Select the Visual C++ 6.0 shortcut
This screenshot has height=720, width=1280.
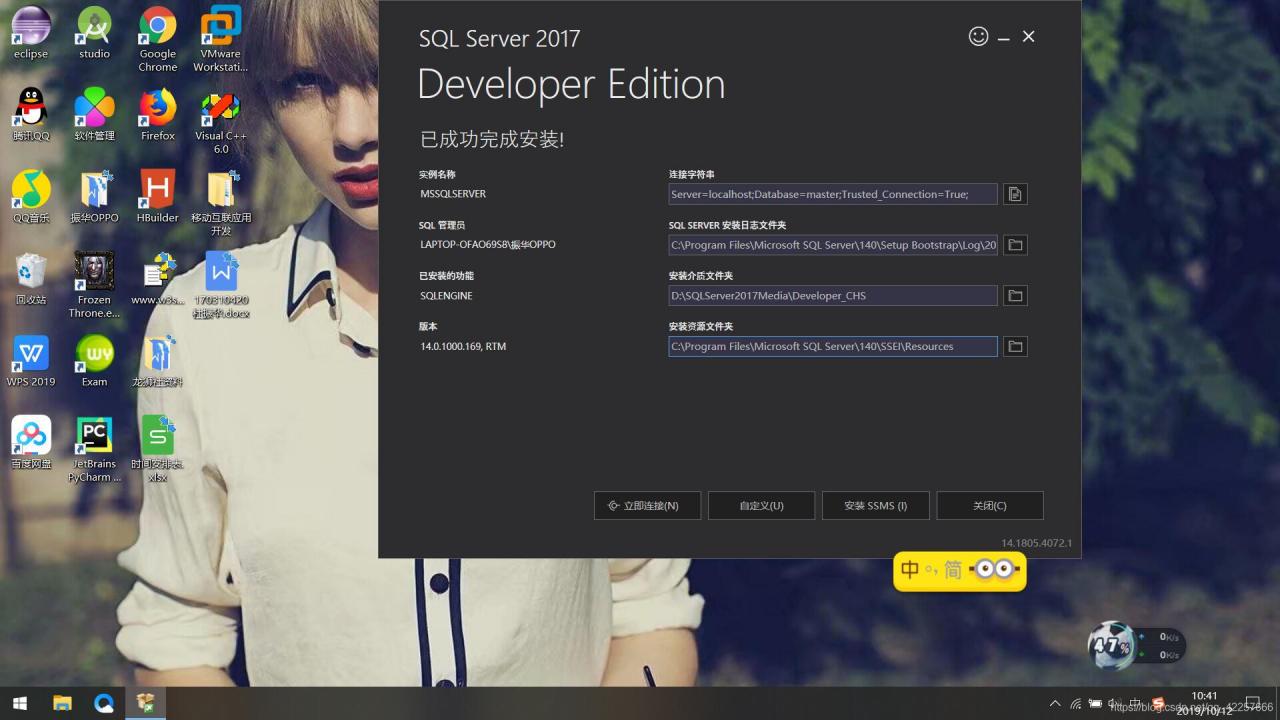[x=220, y=121]
